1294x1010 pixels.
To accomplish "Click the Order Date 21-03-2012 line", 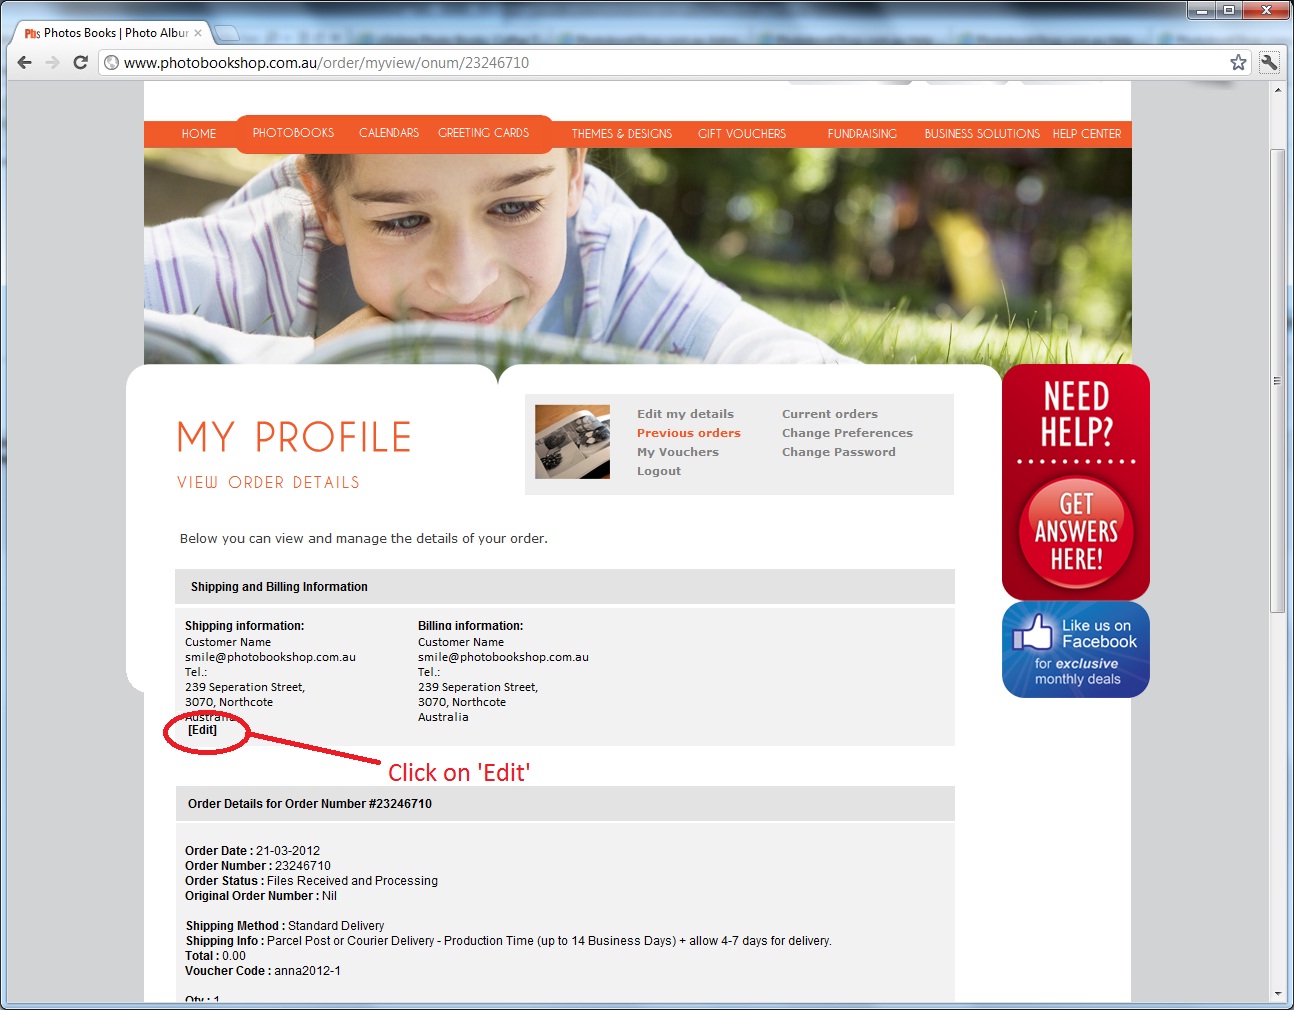I will pyautogui.click(x=252, y=851).
